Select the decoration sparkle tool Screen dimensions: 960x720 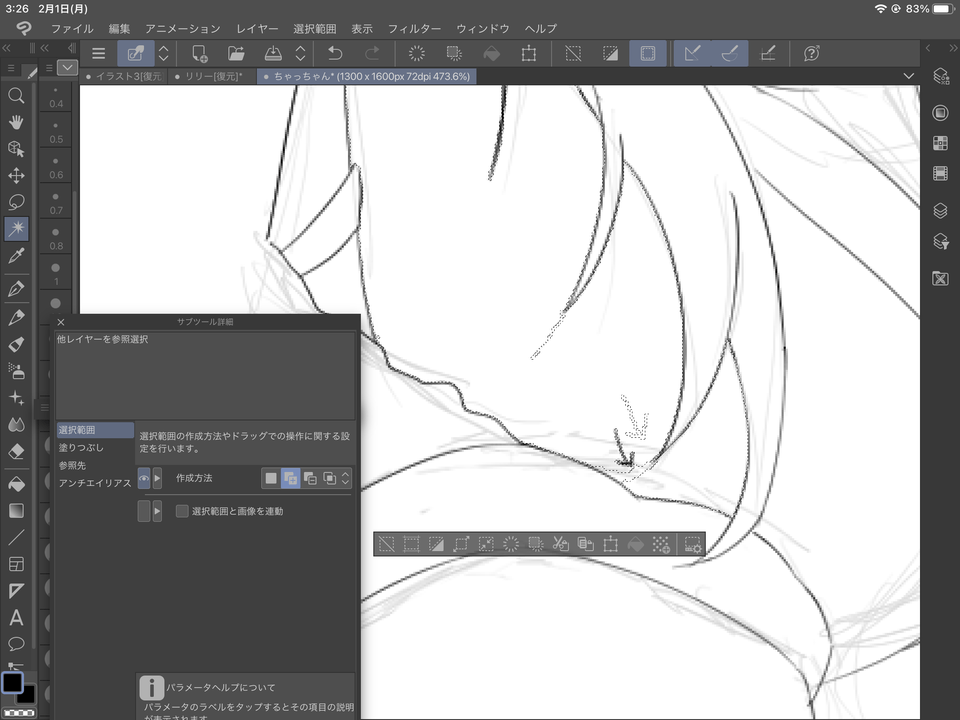[x=17, y=398]
